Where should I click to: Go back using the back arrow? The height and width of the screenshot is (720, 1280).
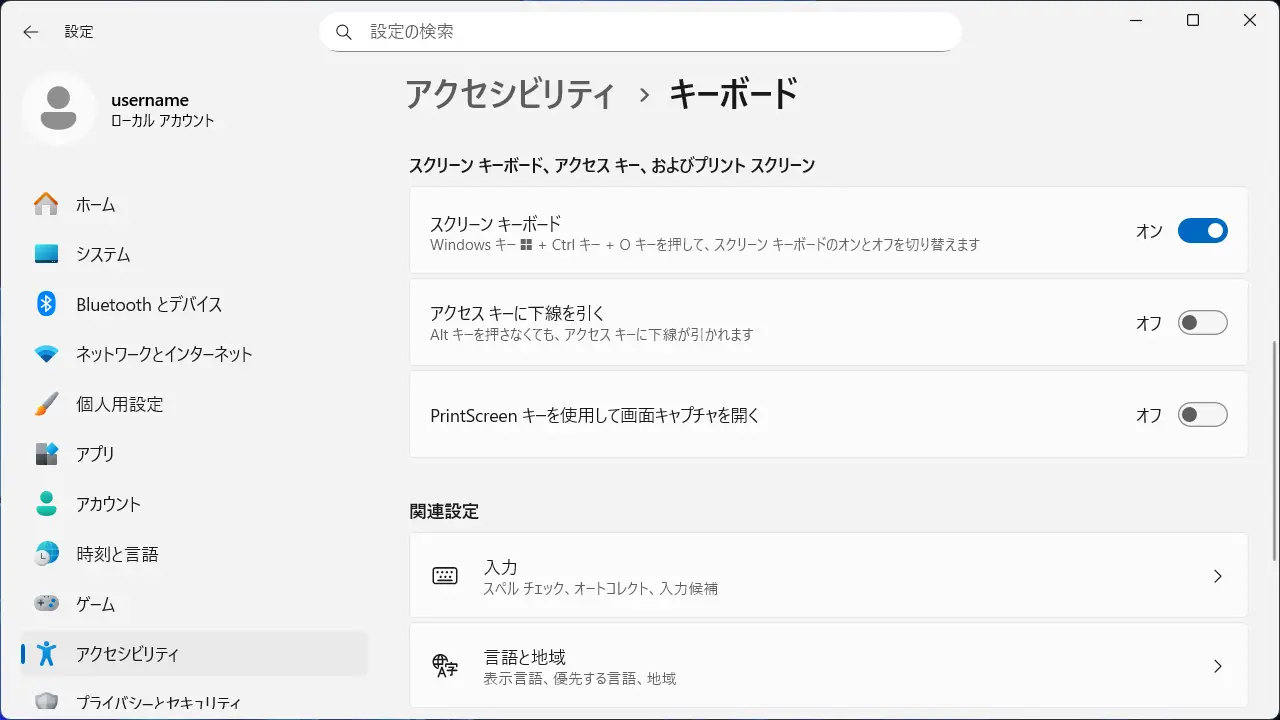tap(31, 32)
